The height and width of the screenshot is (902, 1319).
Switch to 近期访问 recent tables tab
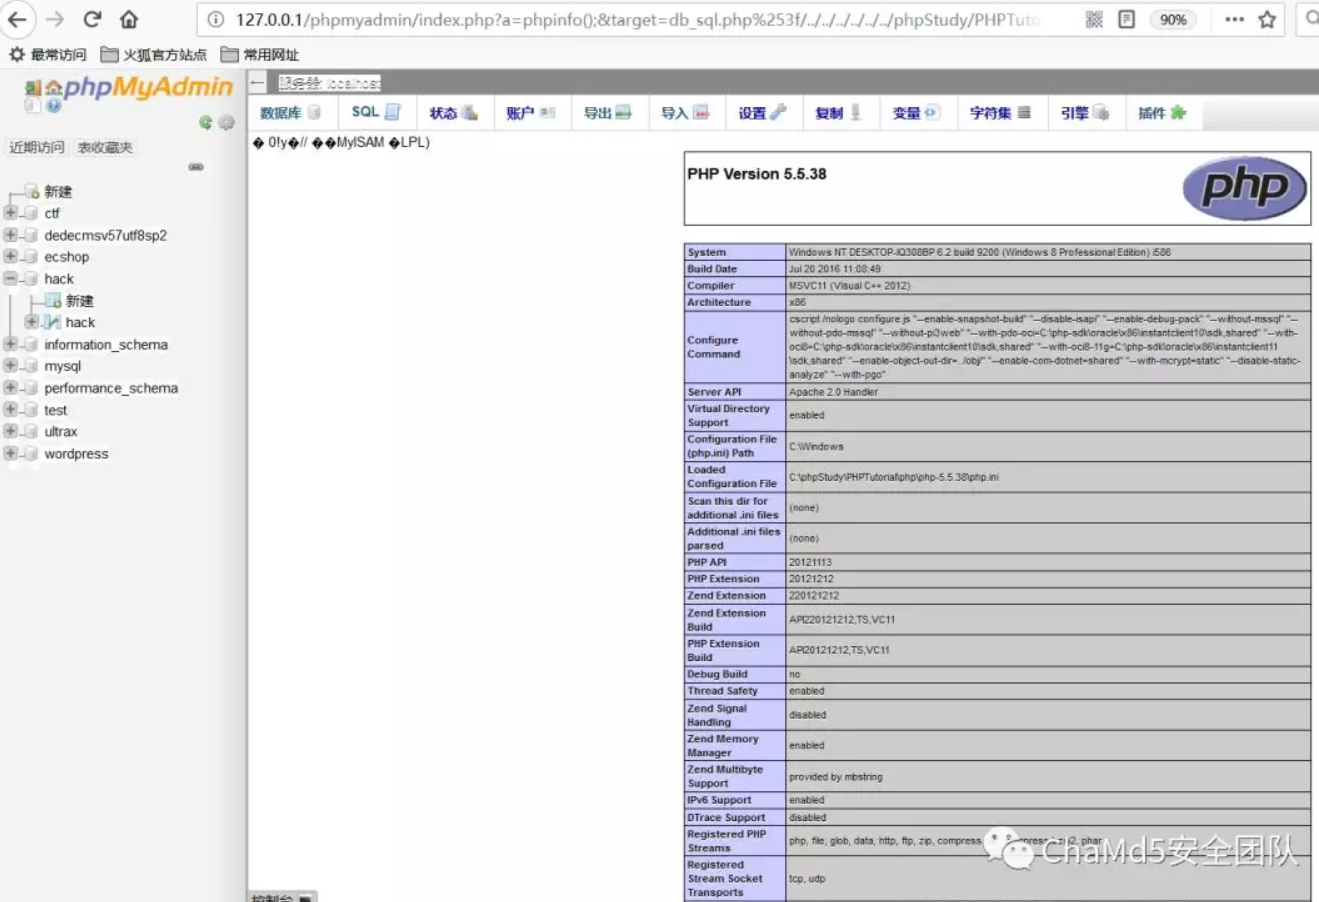point(37,147)
